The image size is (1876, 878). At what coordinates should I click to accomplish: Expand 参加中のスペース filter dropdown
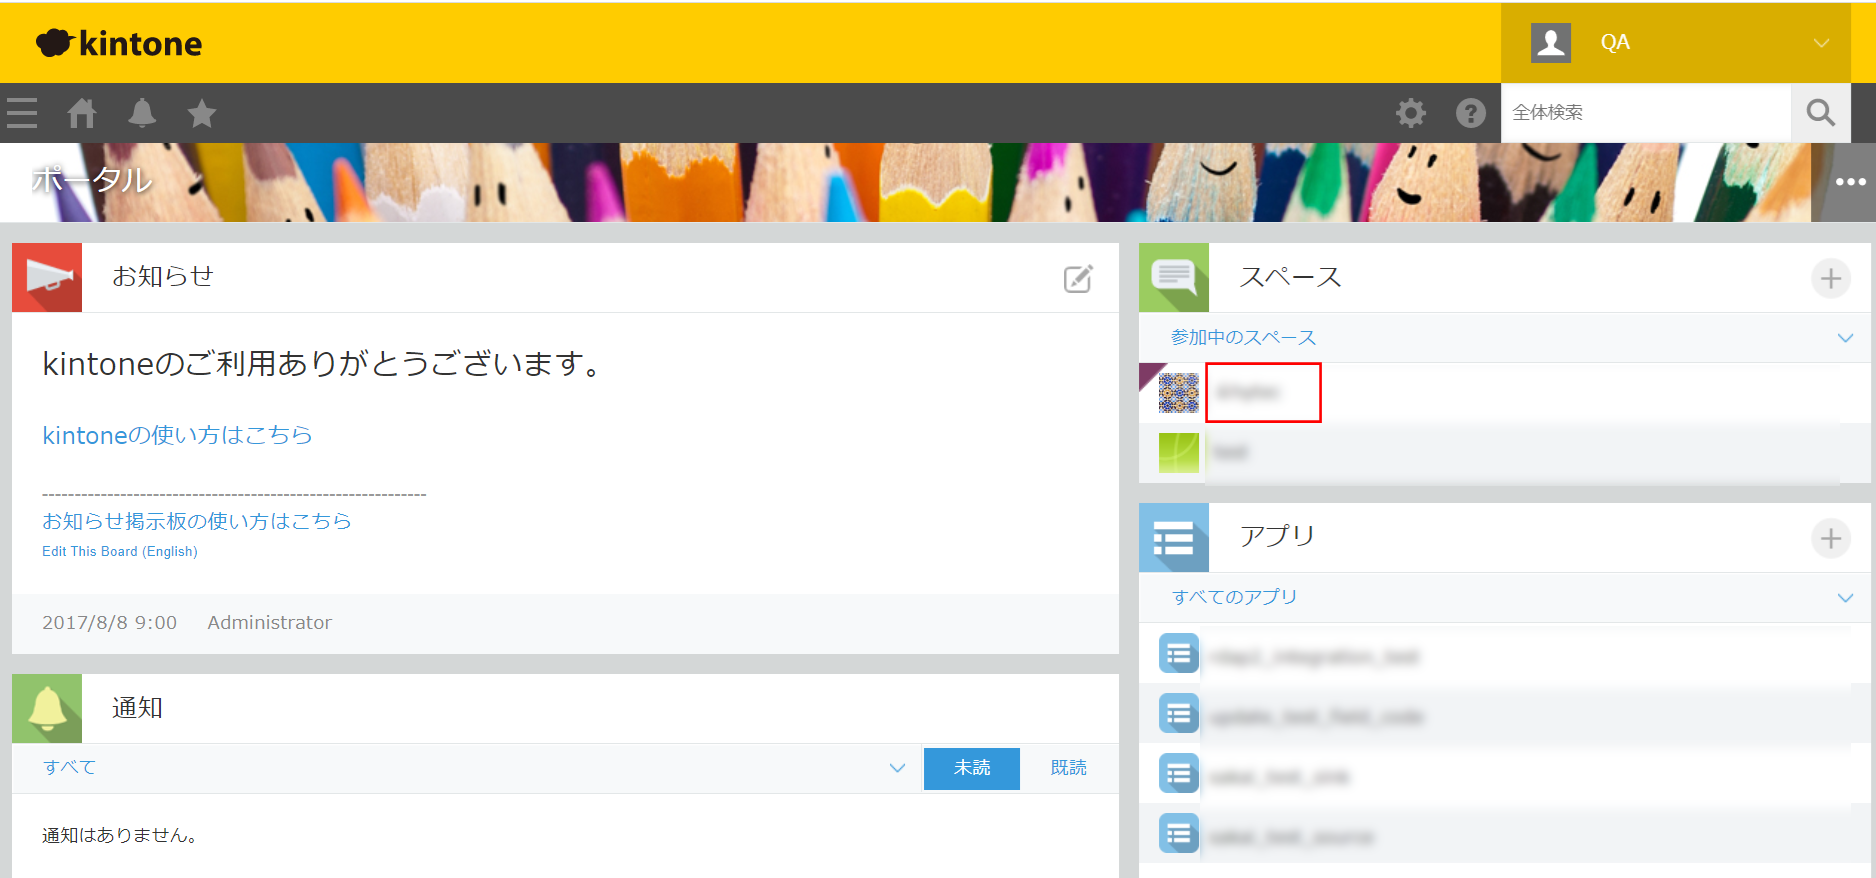click(x=1845, y=338)
